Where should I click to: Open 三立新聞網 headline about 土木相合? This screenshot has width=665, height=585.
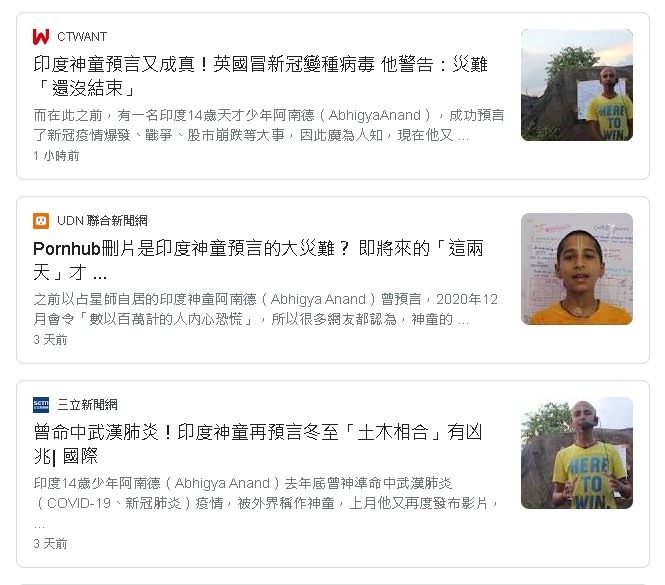(x=257, y=444)
